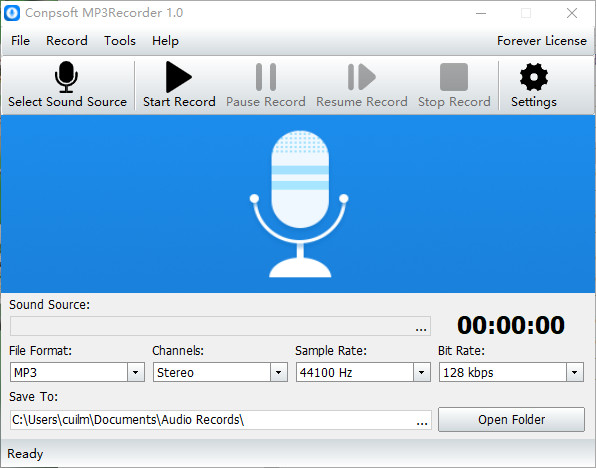Start recording with the play icon

click(x=178, y=77)
